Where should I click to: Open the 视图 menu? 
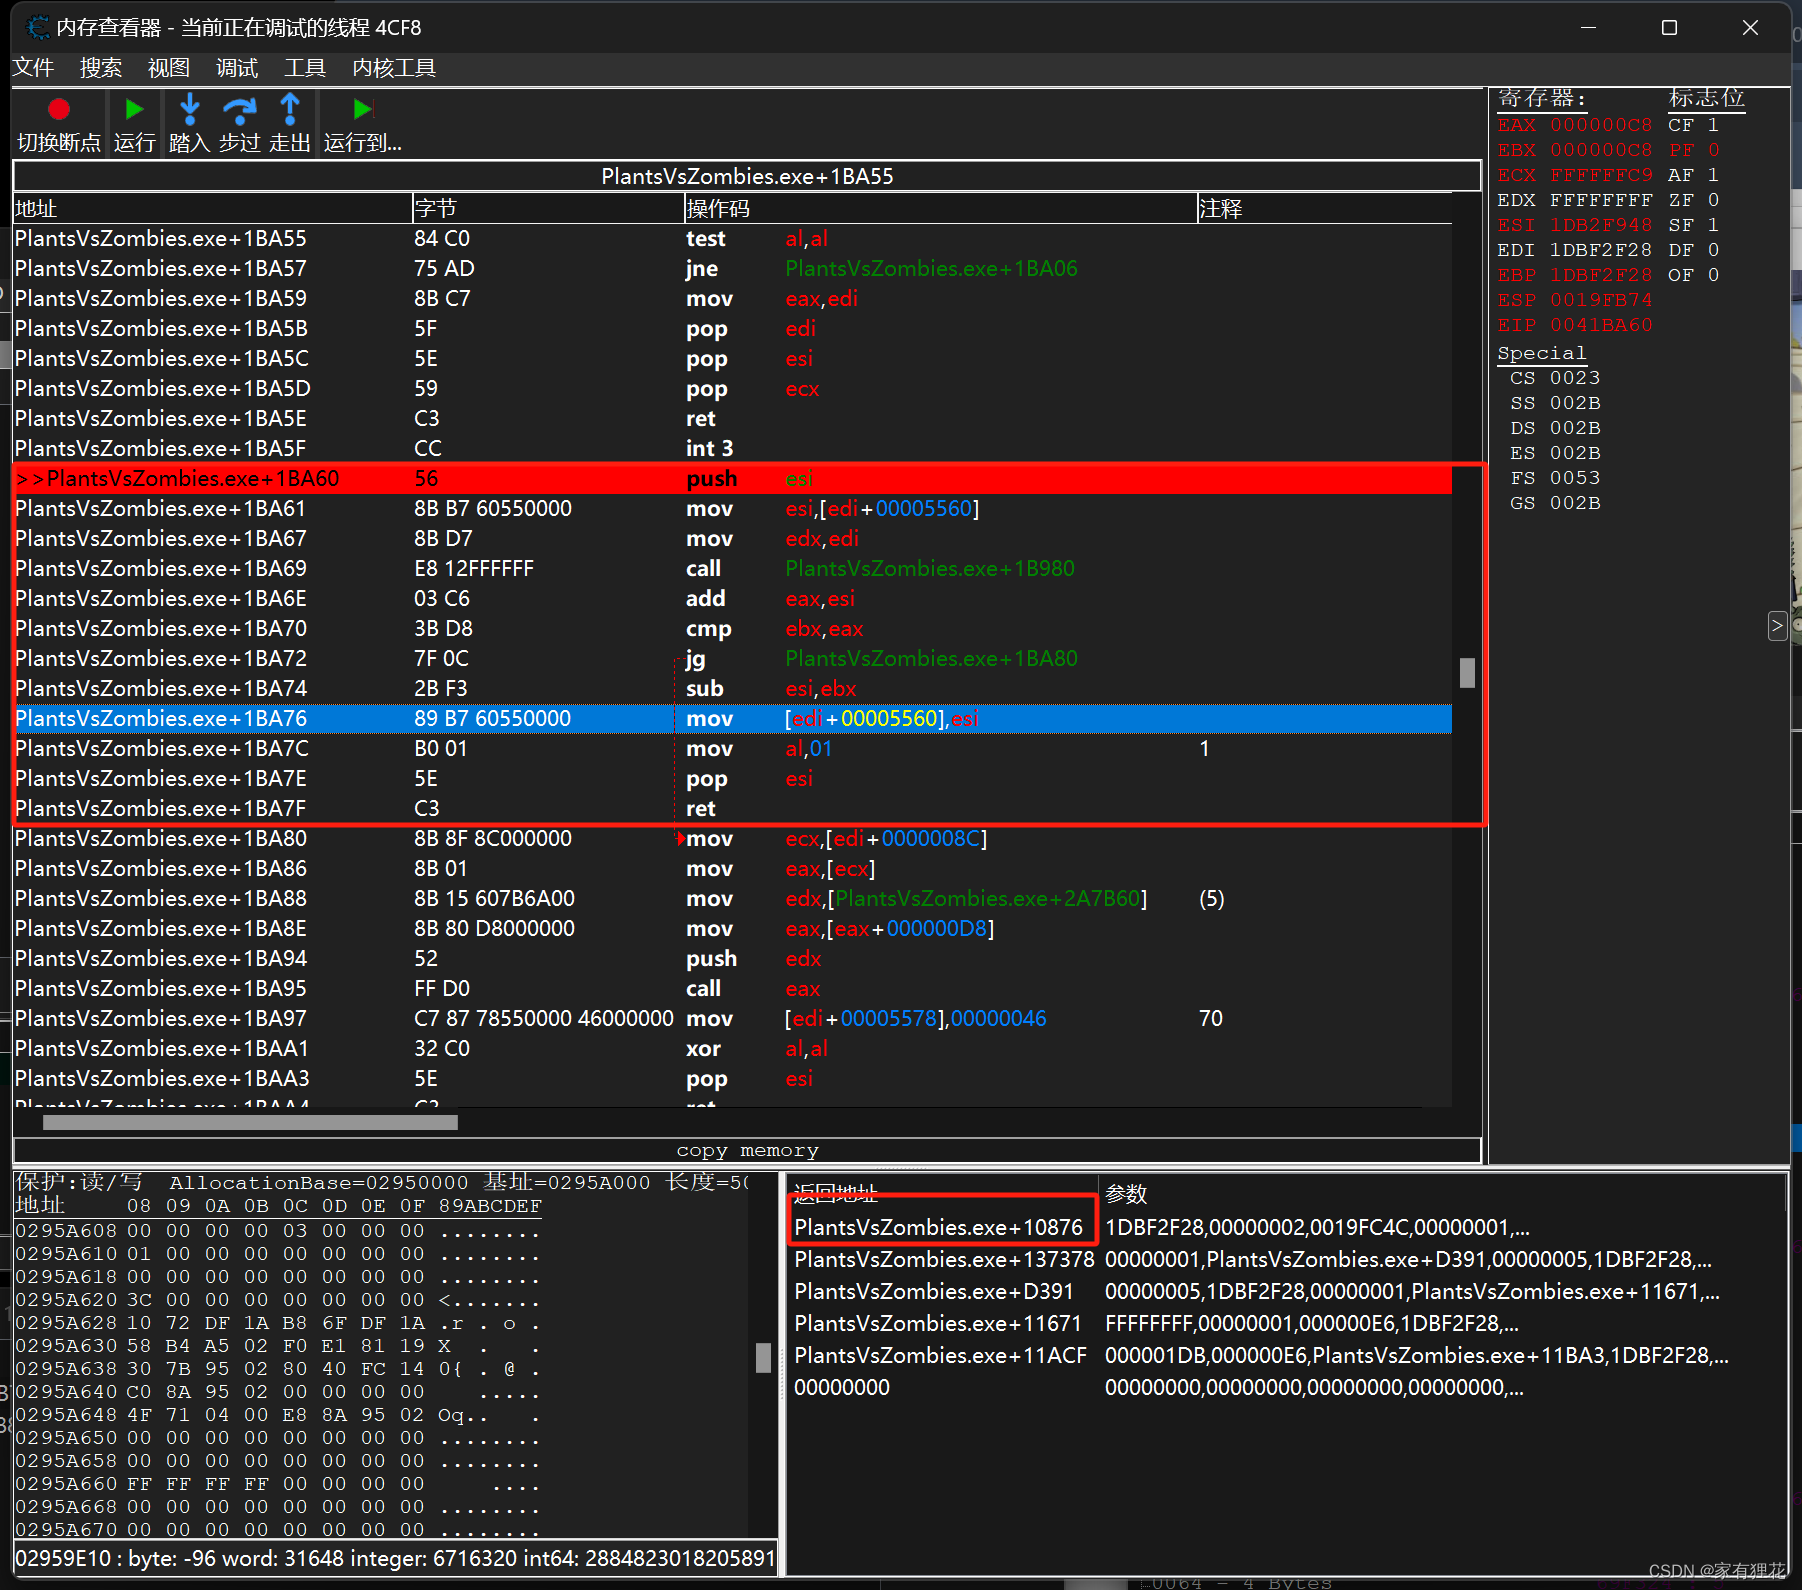pyautogui.click(x=169, y=68)
